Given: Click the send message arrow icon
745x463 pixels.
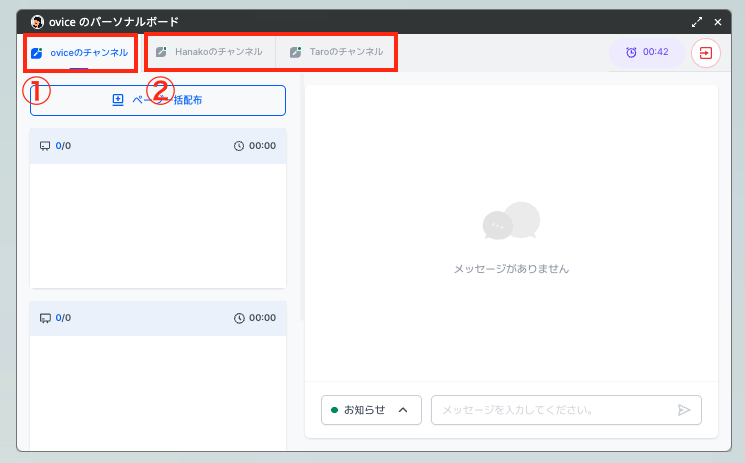Looking at the screenshot, I should click(x=683, y=410).
